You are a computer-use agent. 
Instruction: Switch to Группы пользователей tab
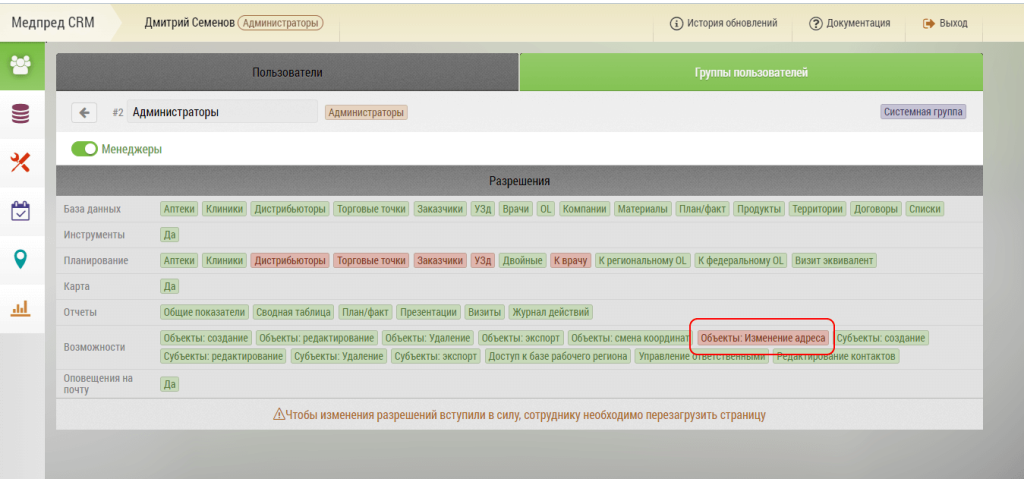(x=750, y=73)
